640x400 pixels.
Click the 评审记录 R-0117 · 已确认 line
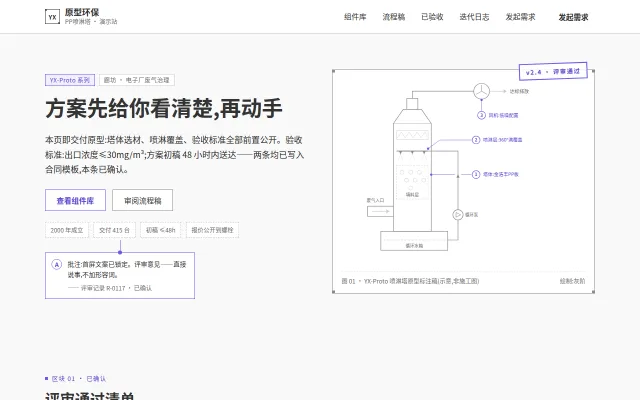(110, 288)
